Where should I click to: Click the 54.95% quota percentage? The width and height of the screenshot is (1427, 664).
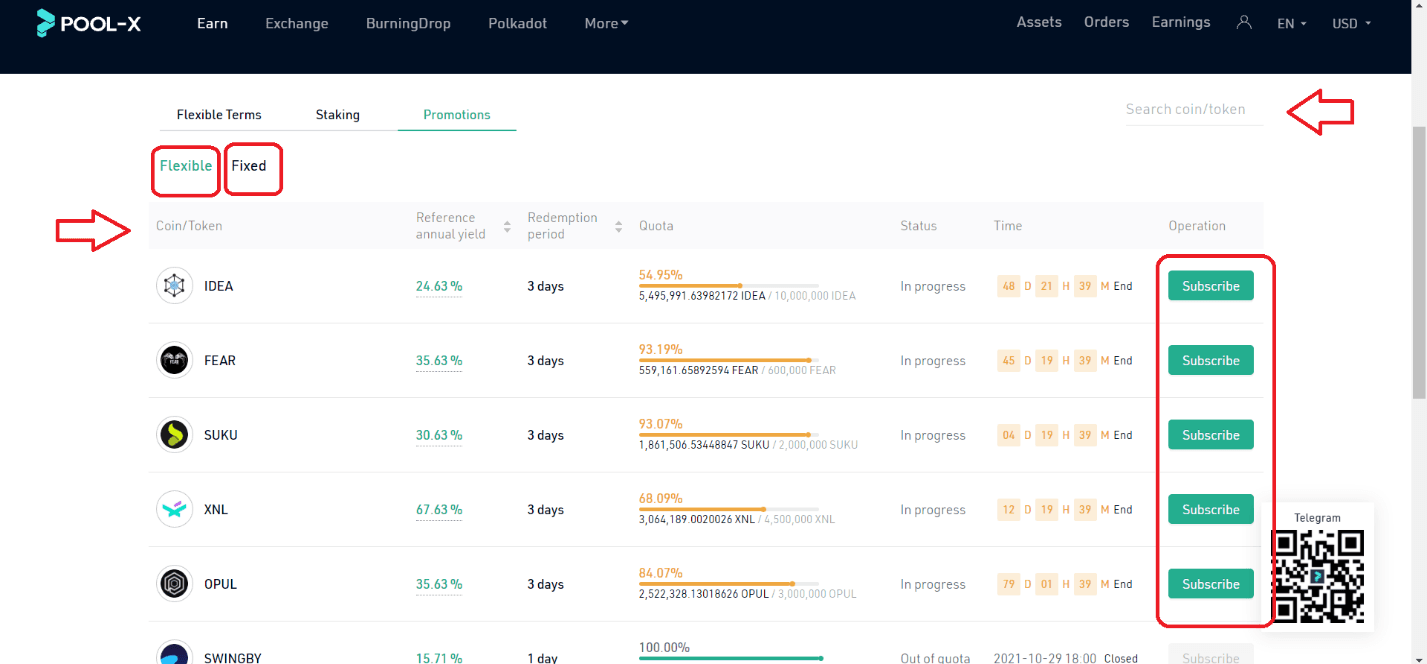660,274
